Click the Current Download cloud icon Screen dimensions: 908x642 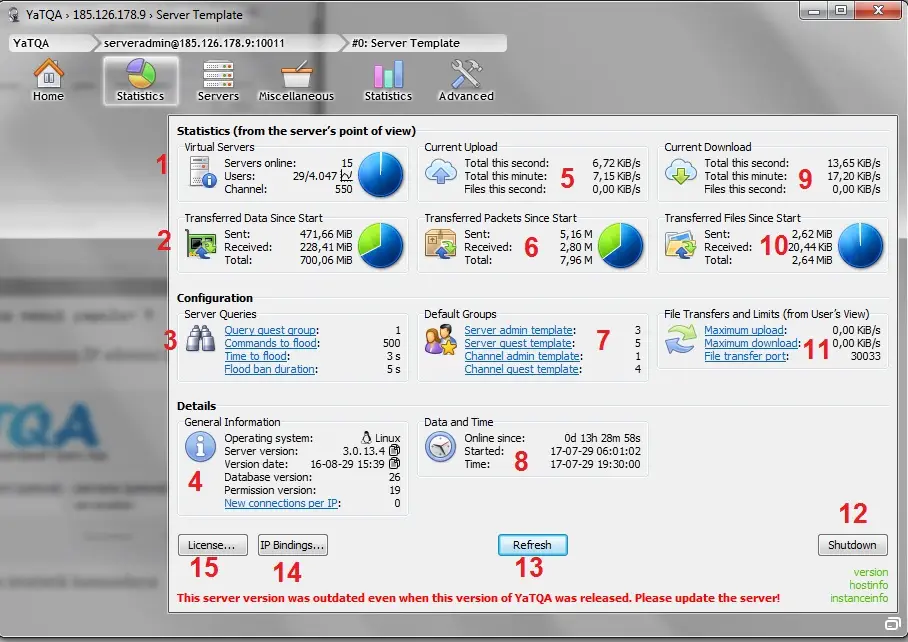tap(681, 171)
